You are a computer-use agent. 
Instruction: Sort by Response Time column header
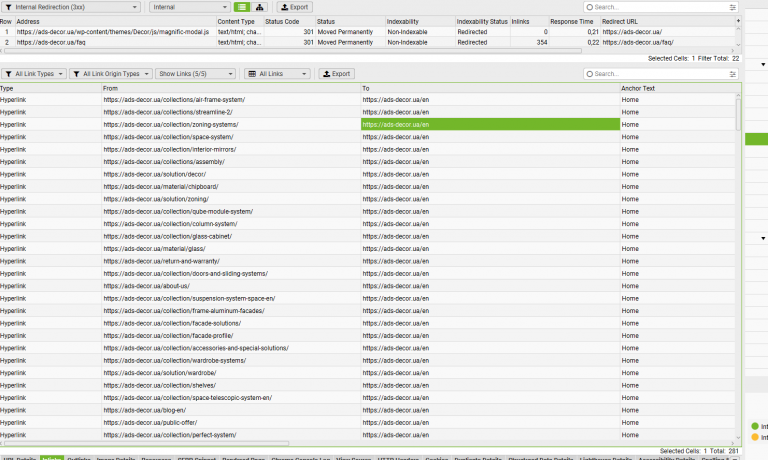click(574, 22)
